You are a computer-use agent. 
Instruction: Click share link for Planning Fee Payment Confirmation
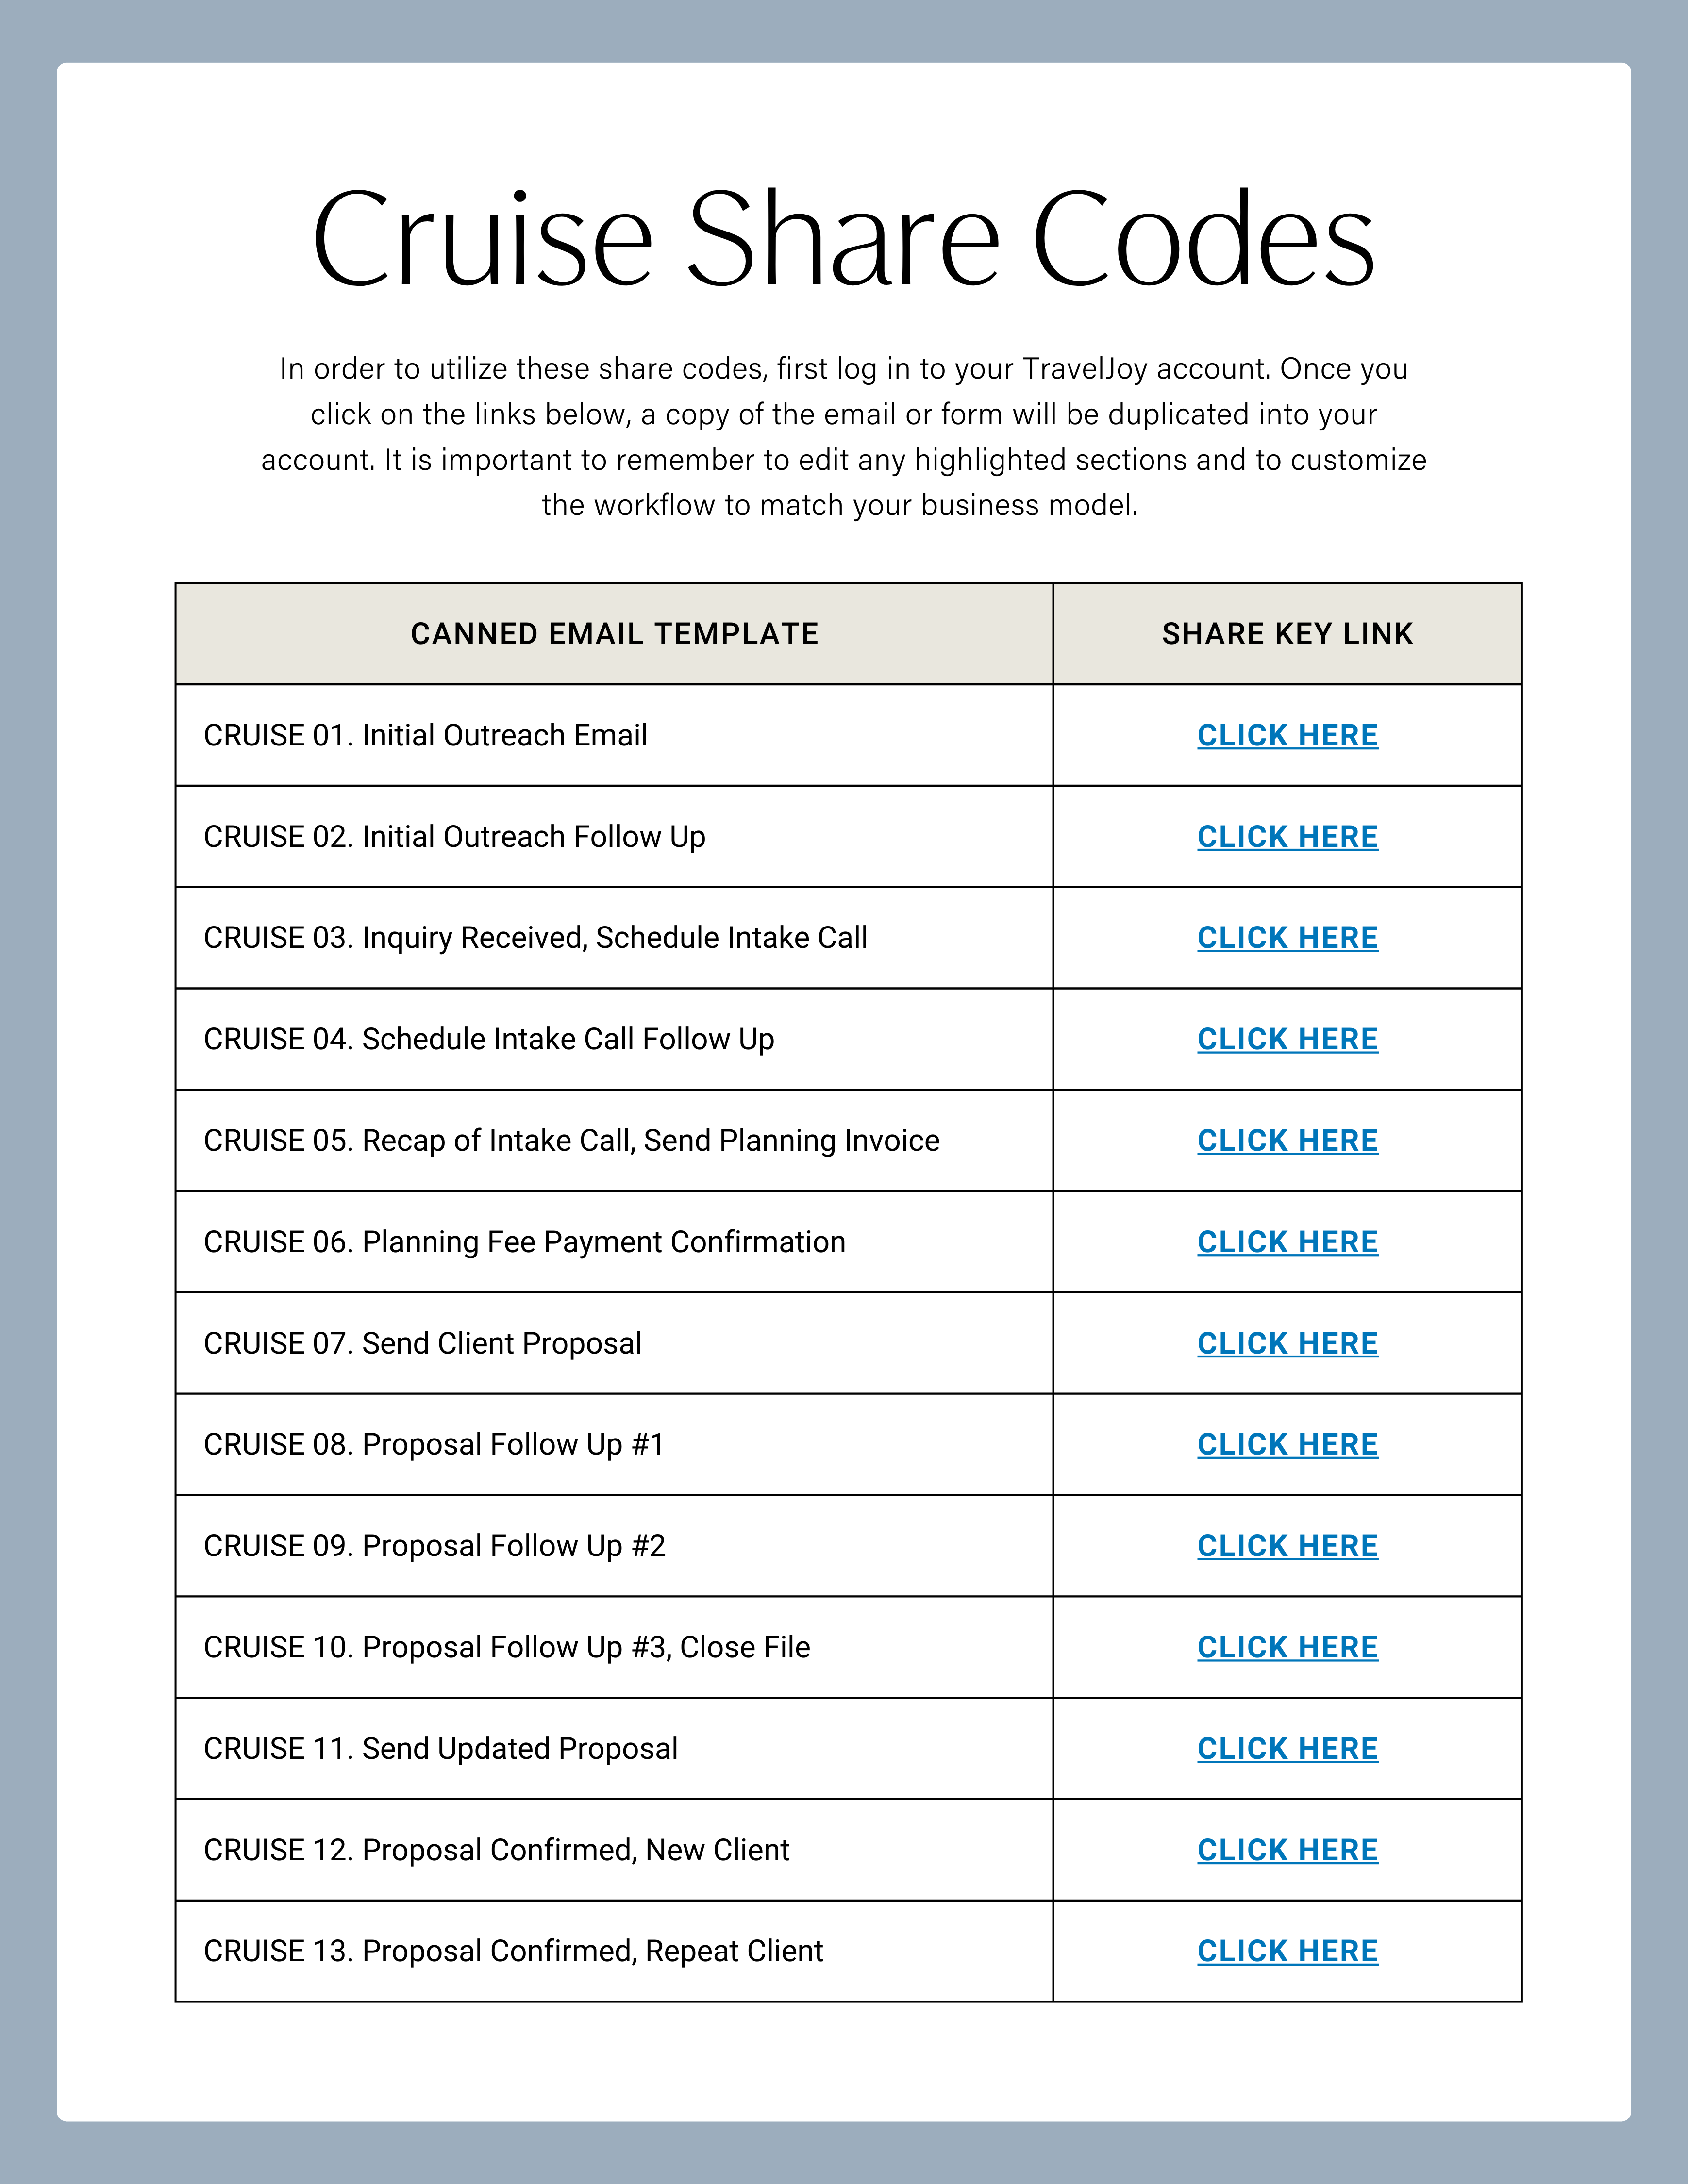1287,1241
